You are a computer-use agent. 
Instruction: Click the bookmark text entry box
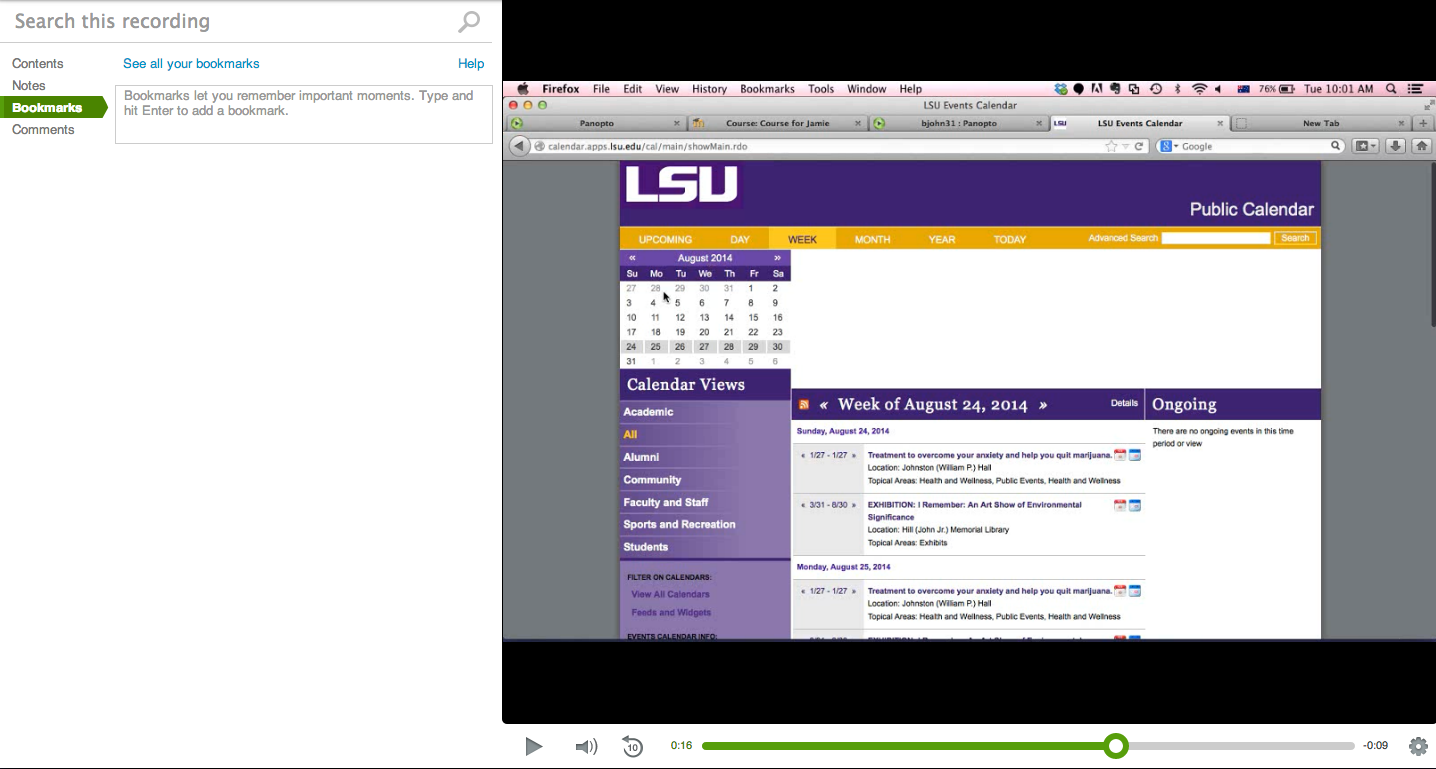click(x=304, y=114)
